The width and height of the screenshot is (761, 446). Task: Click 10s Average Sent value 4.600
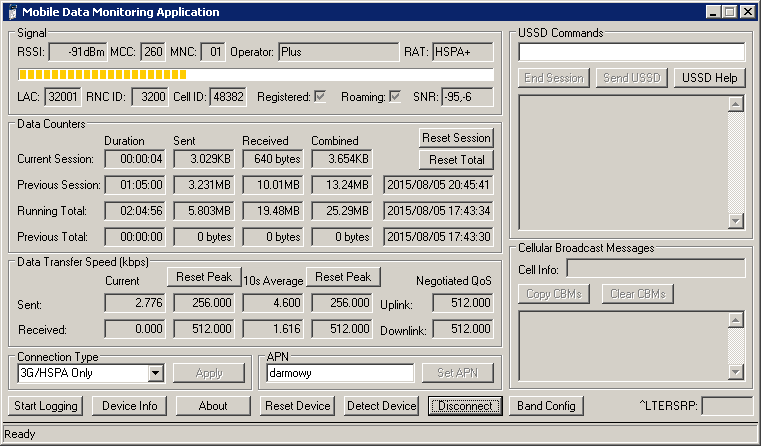click(x=273, y=303)
